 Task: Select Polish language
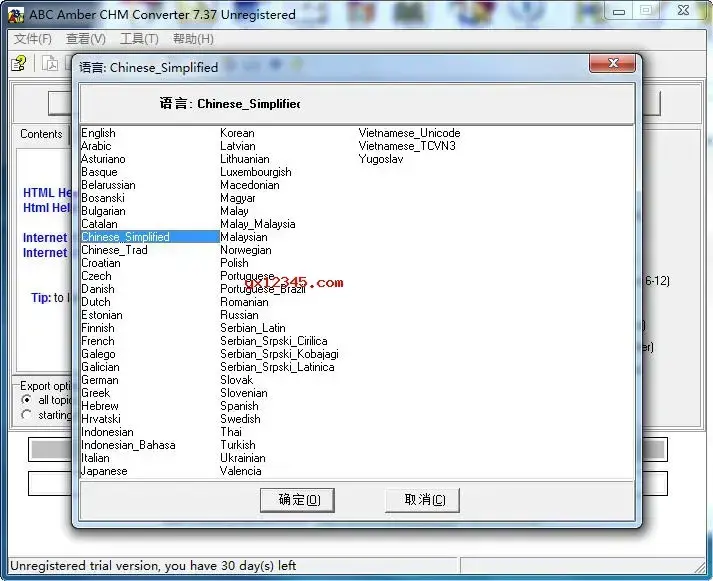pyautogui.click(x=234, y=263)
